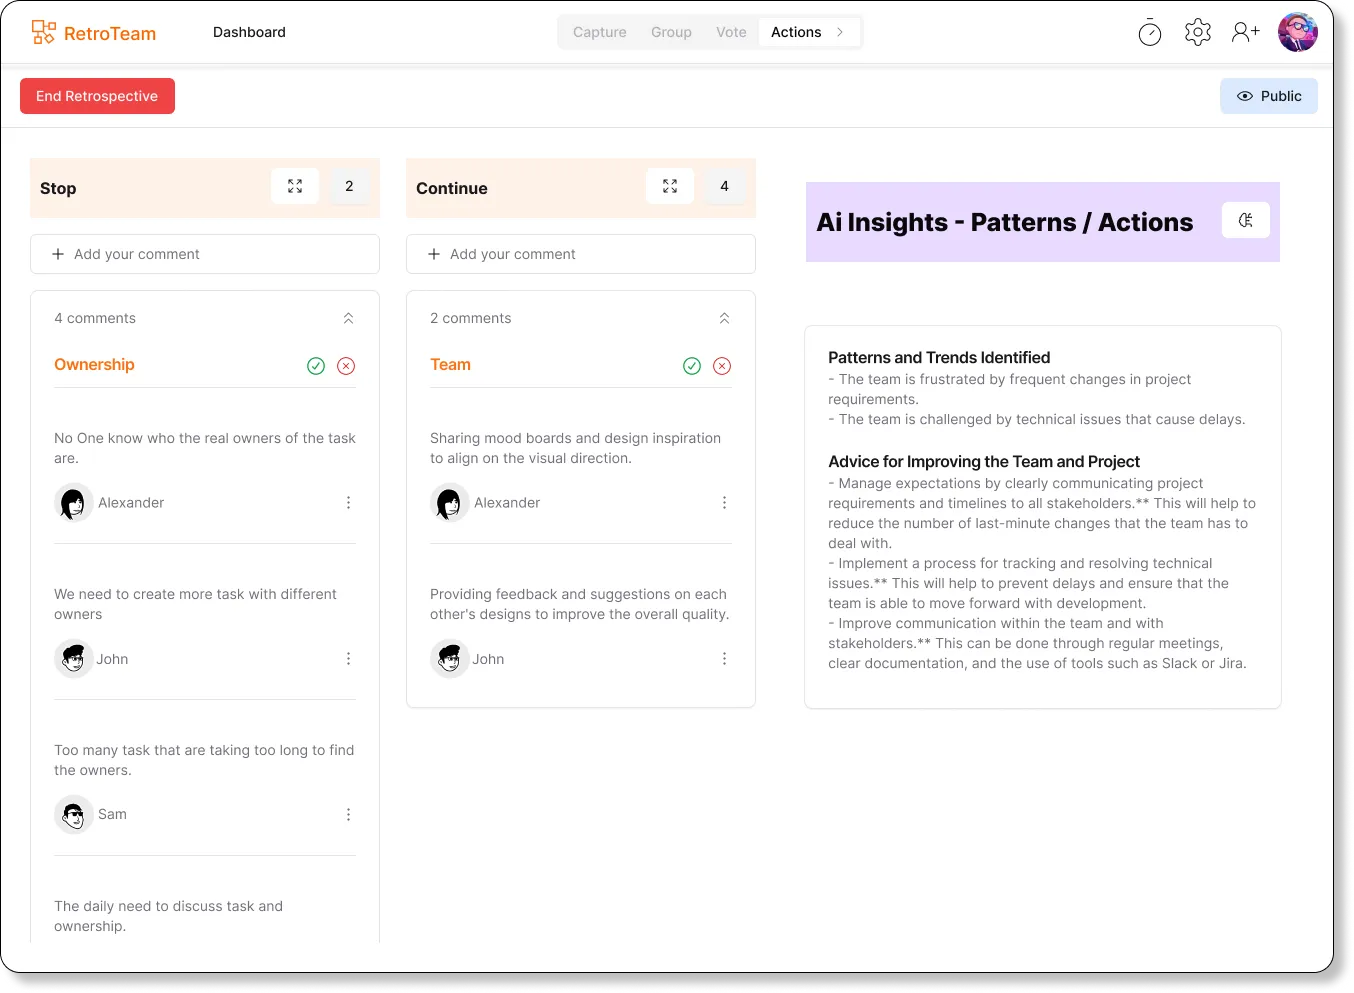1354x993 pixels.
Task: Collapse the 2 comments group
Action: [724, 318]
